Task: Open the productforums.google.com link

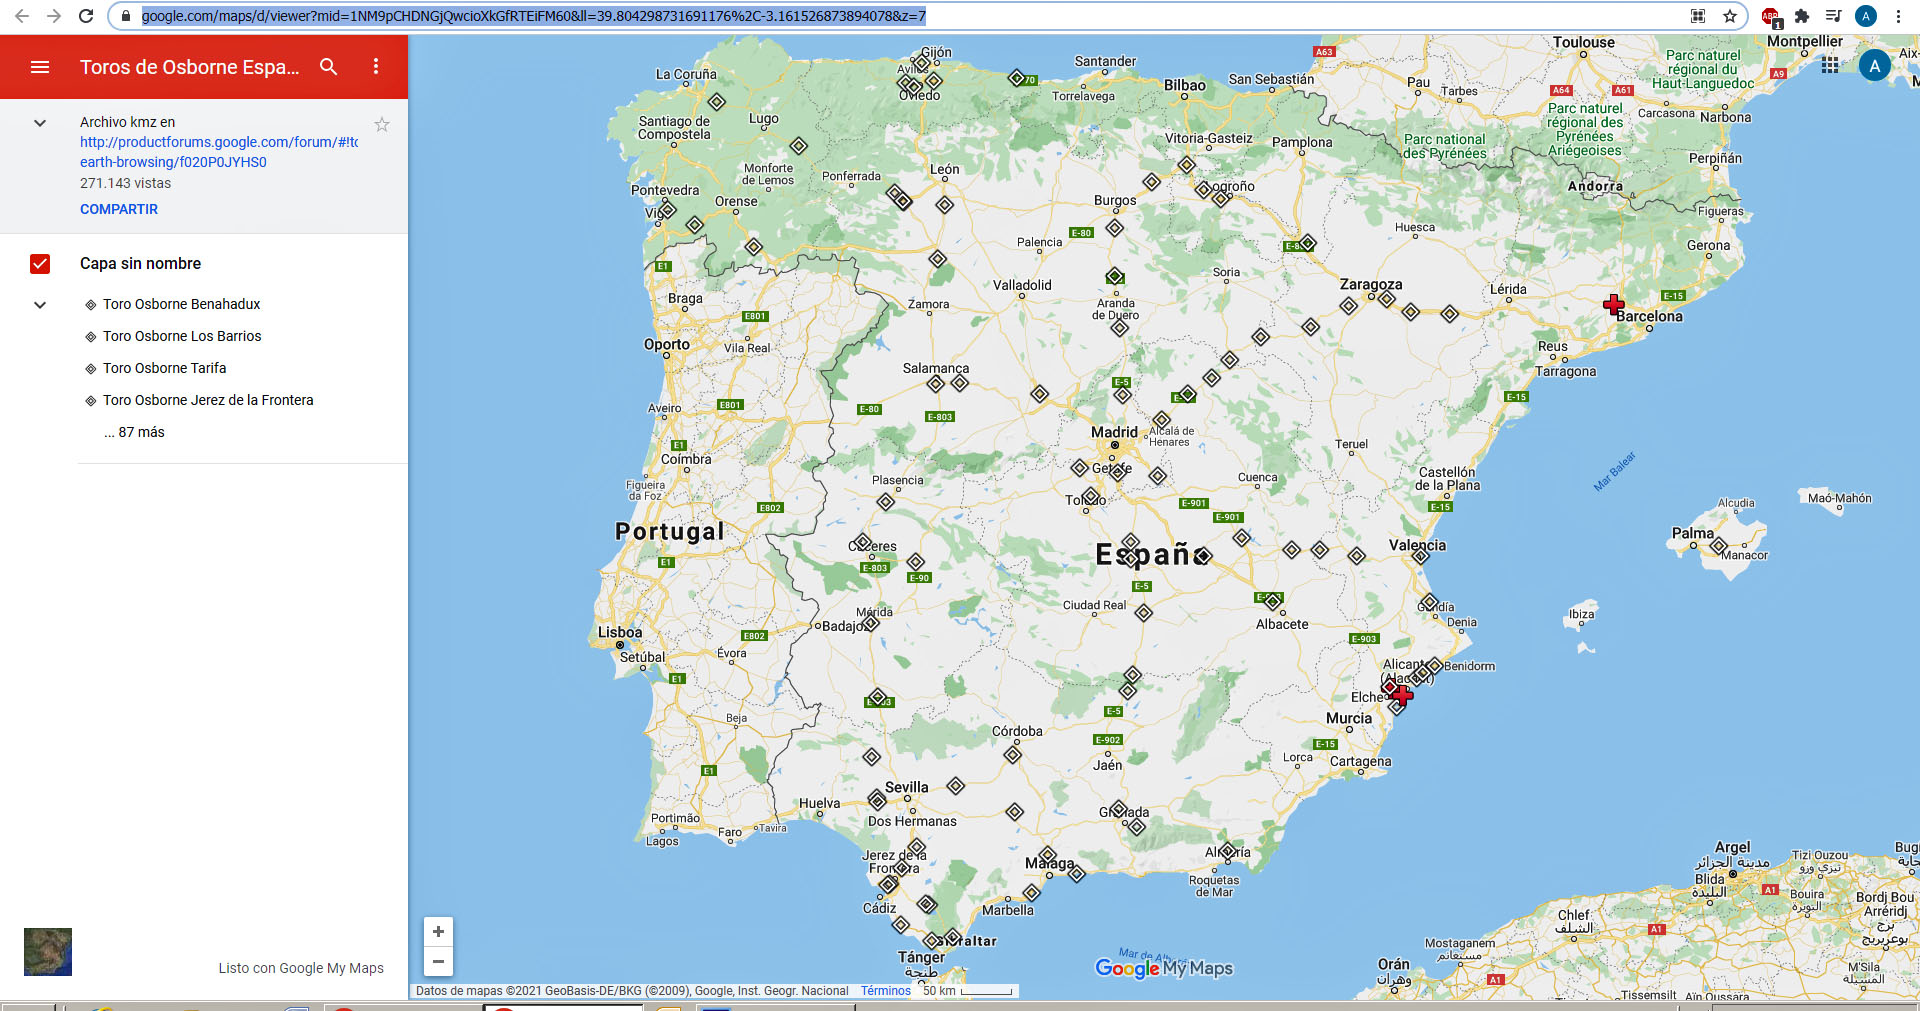Action: [219, 152]
